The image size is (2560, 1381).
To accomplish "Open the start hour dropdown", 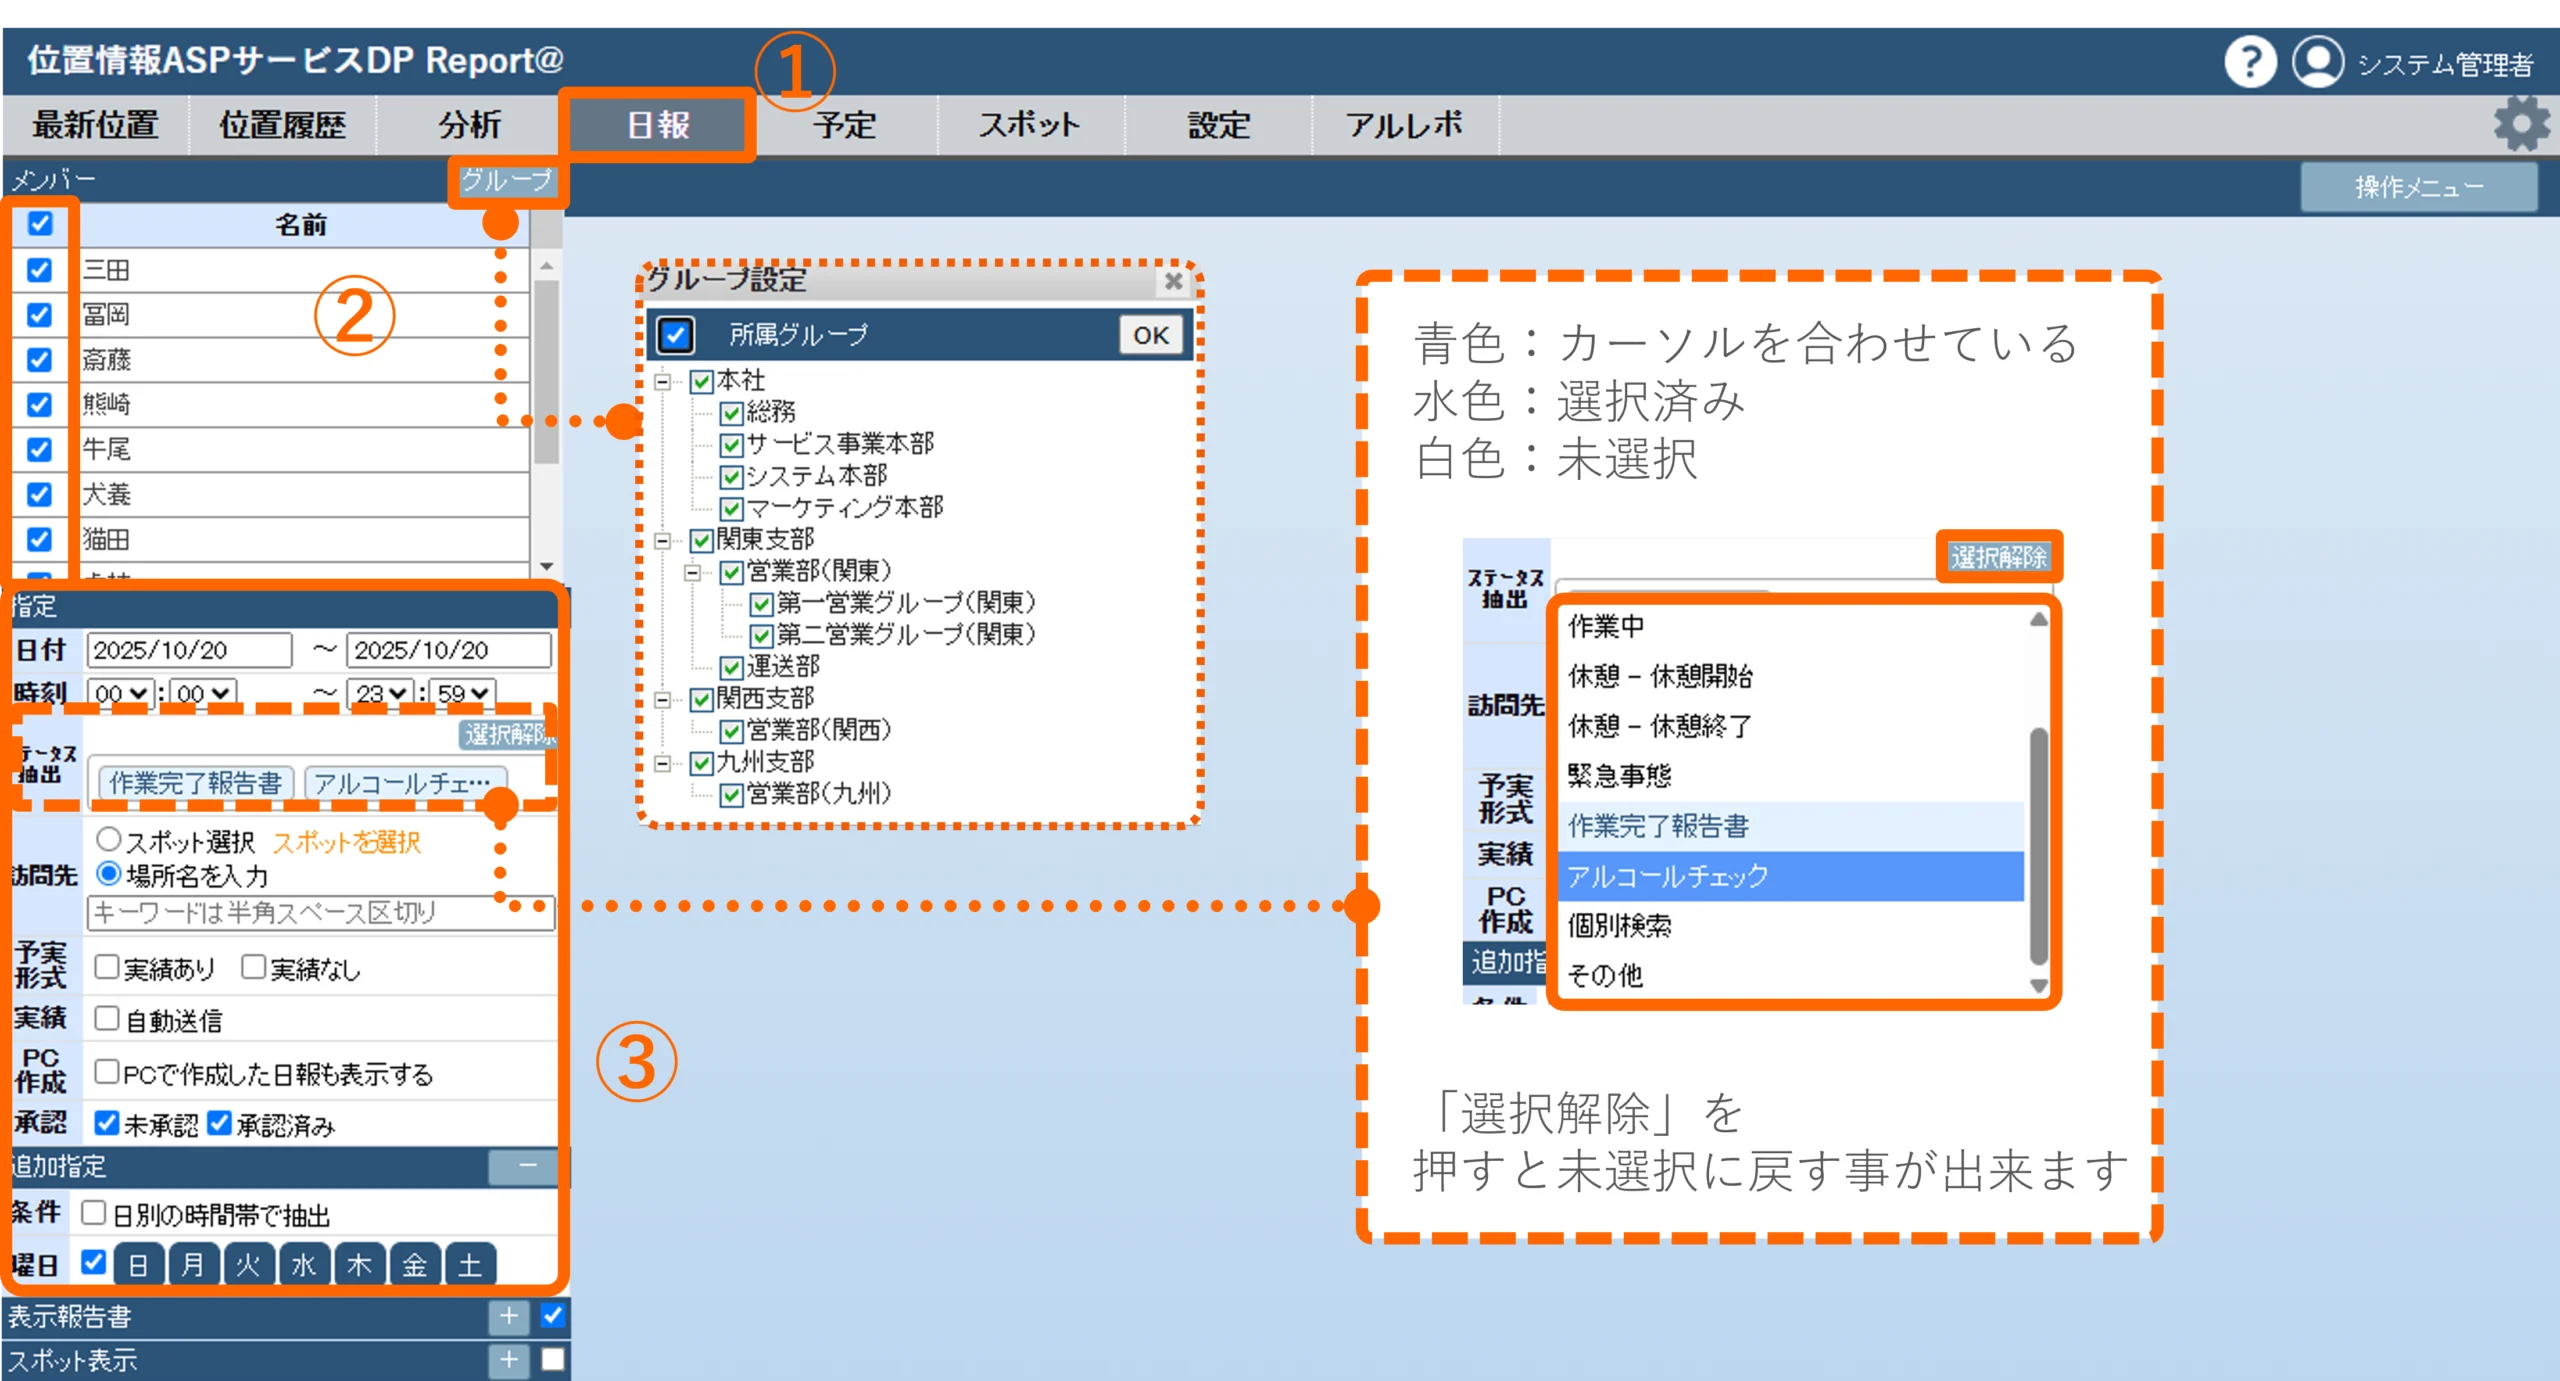I will coord(121,693).
